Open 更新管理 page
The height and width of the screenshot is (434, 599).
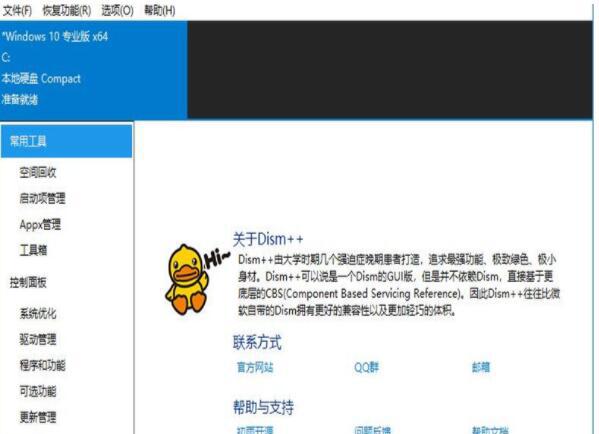coord(38,417)
